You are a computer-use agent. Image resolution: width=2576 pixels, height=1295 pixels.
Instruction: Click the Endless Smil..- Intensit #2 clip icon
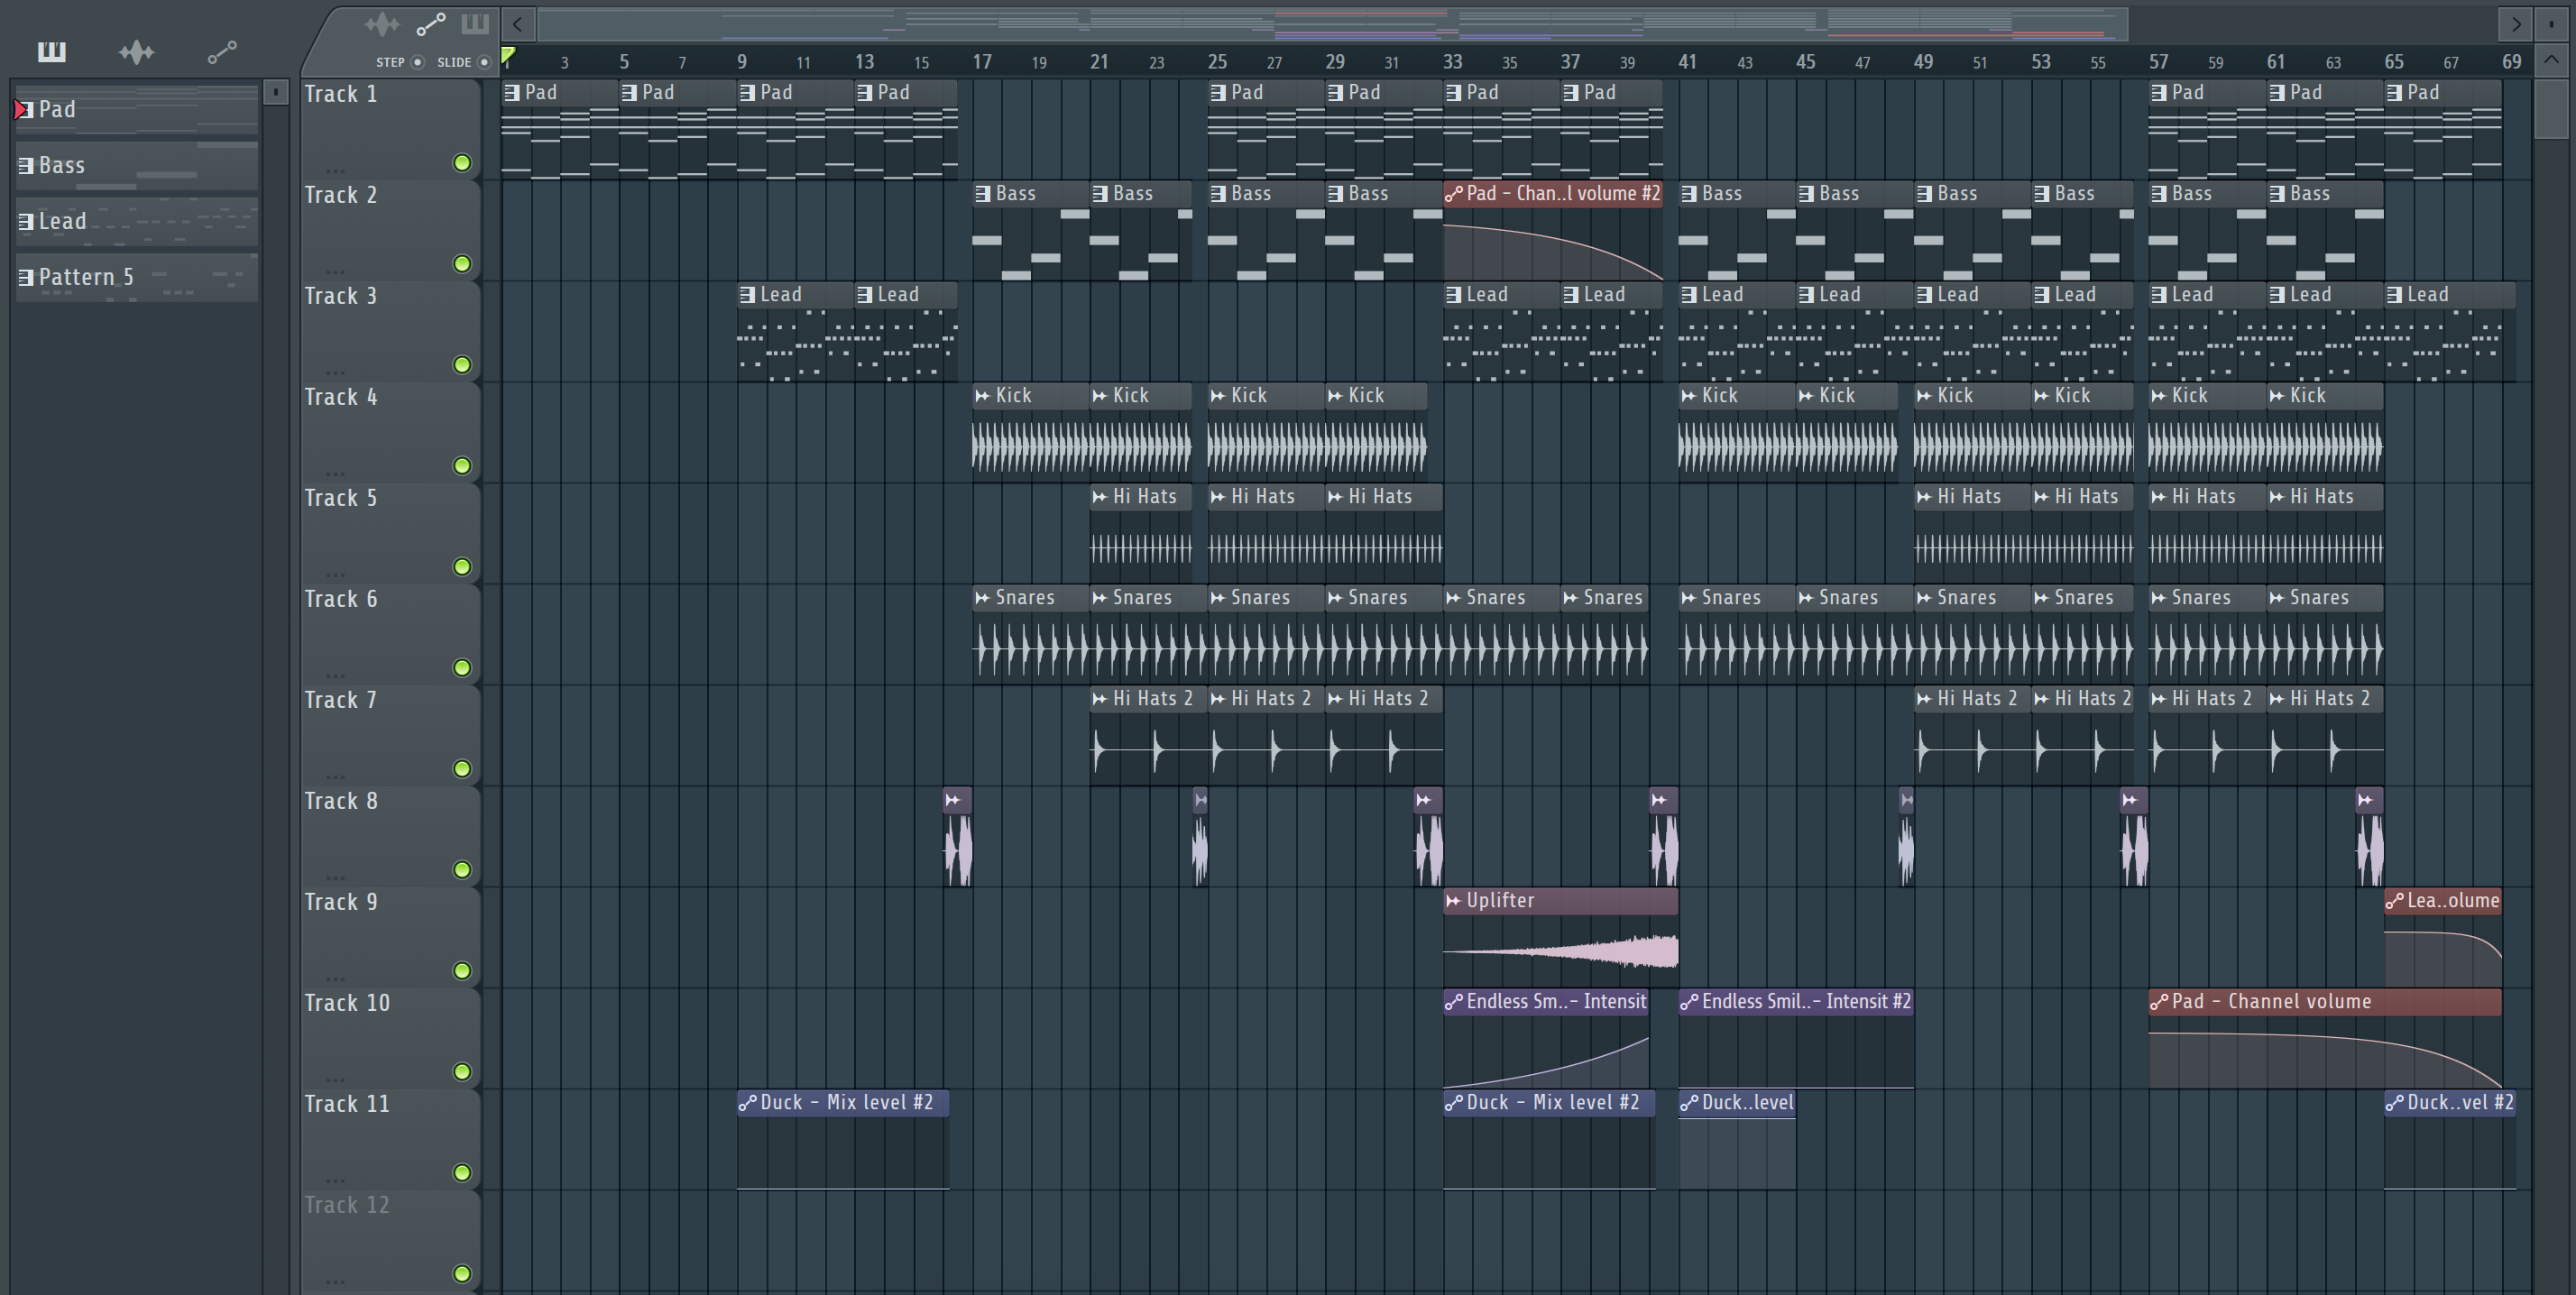click(1689, 1002)
